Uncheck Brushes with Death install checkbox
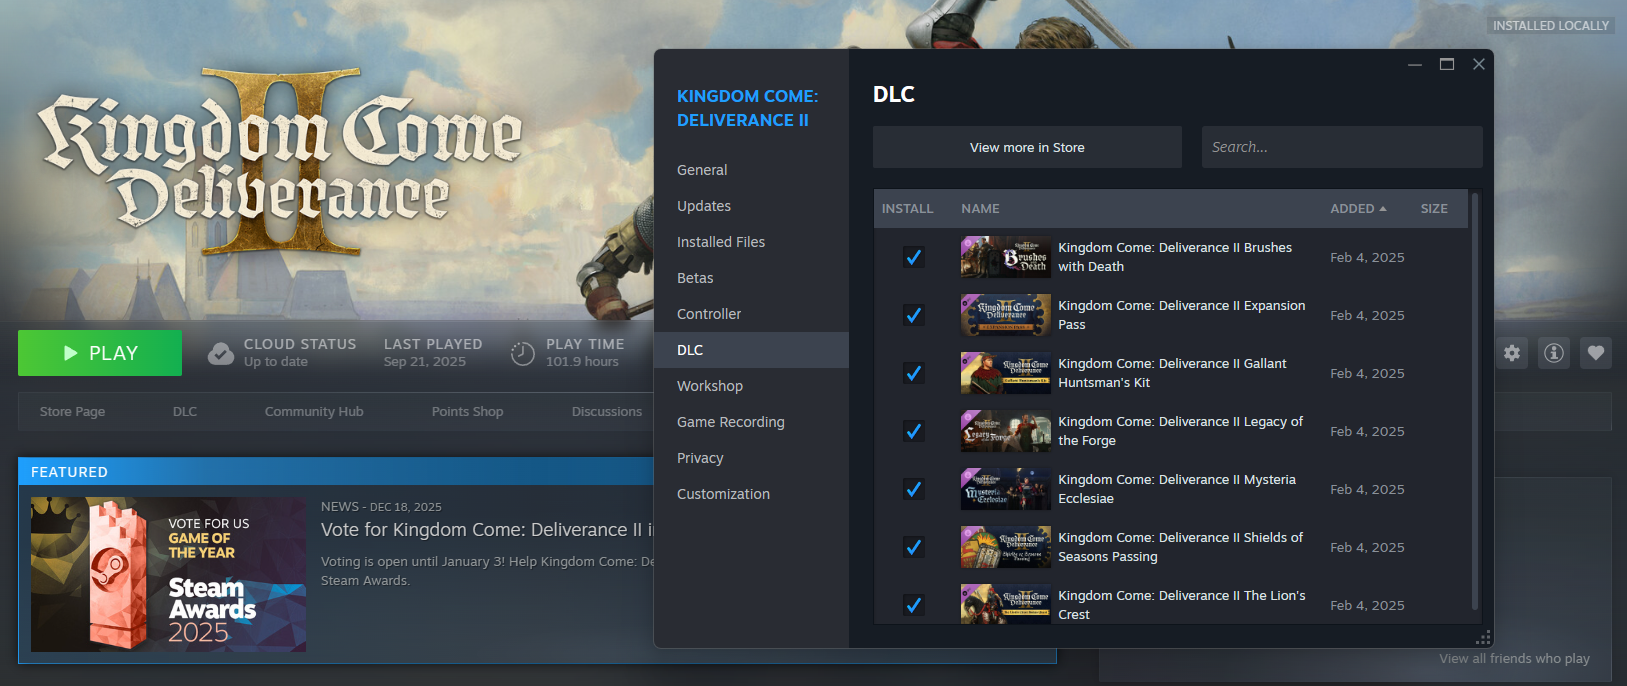Screen dimensions: 1627x686 coord(913,257)
